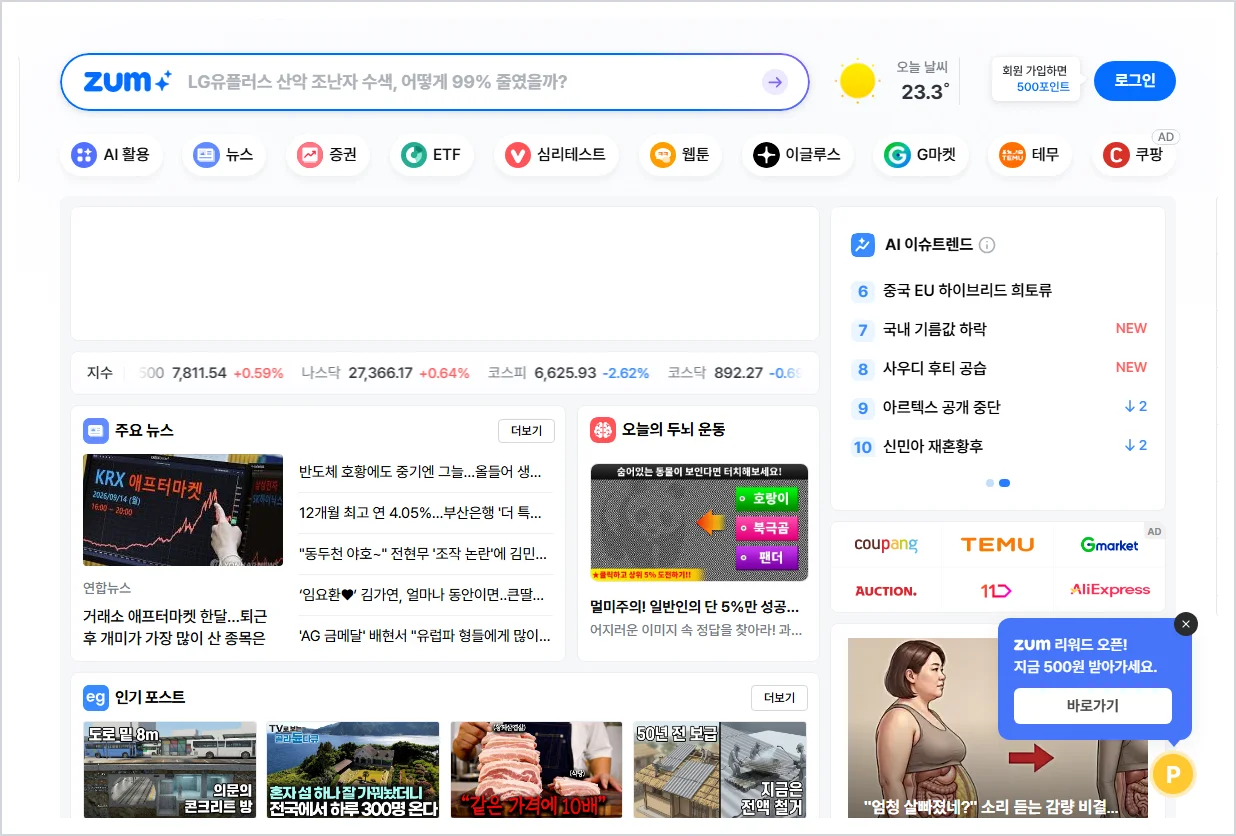Open ETF shortcut icon
1236x836 pixels.
tap(413, 155)
